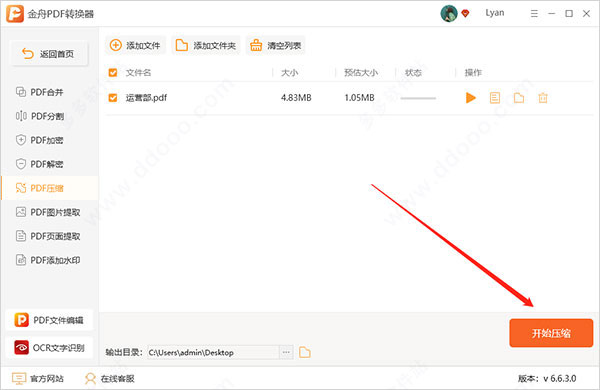Click 添加文件 to add a file
Viewport: 600px width, 390px height.
pos(135,46)
